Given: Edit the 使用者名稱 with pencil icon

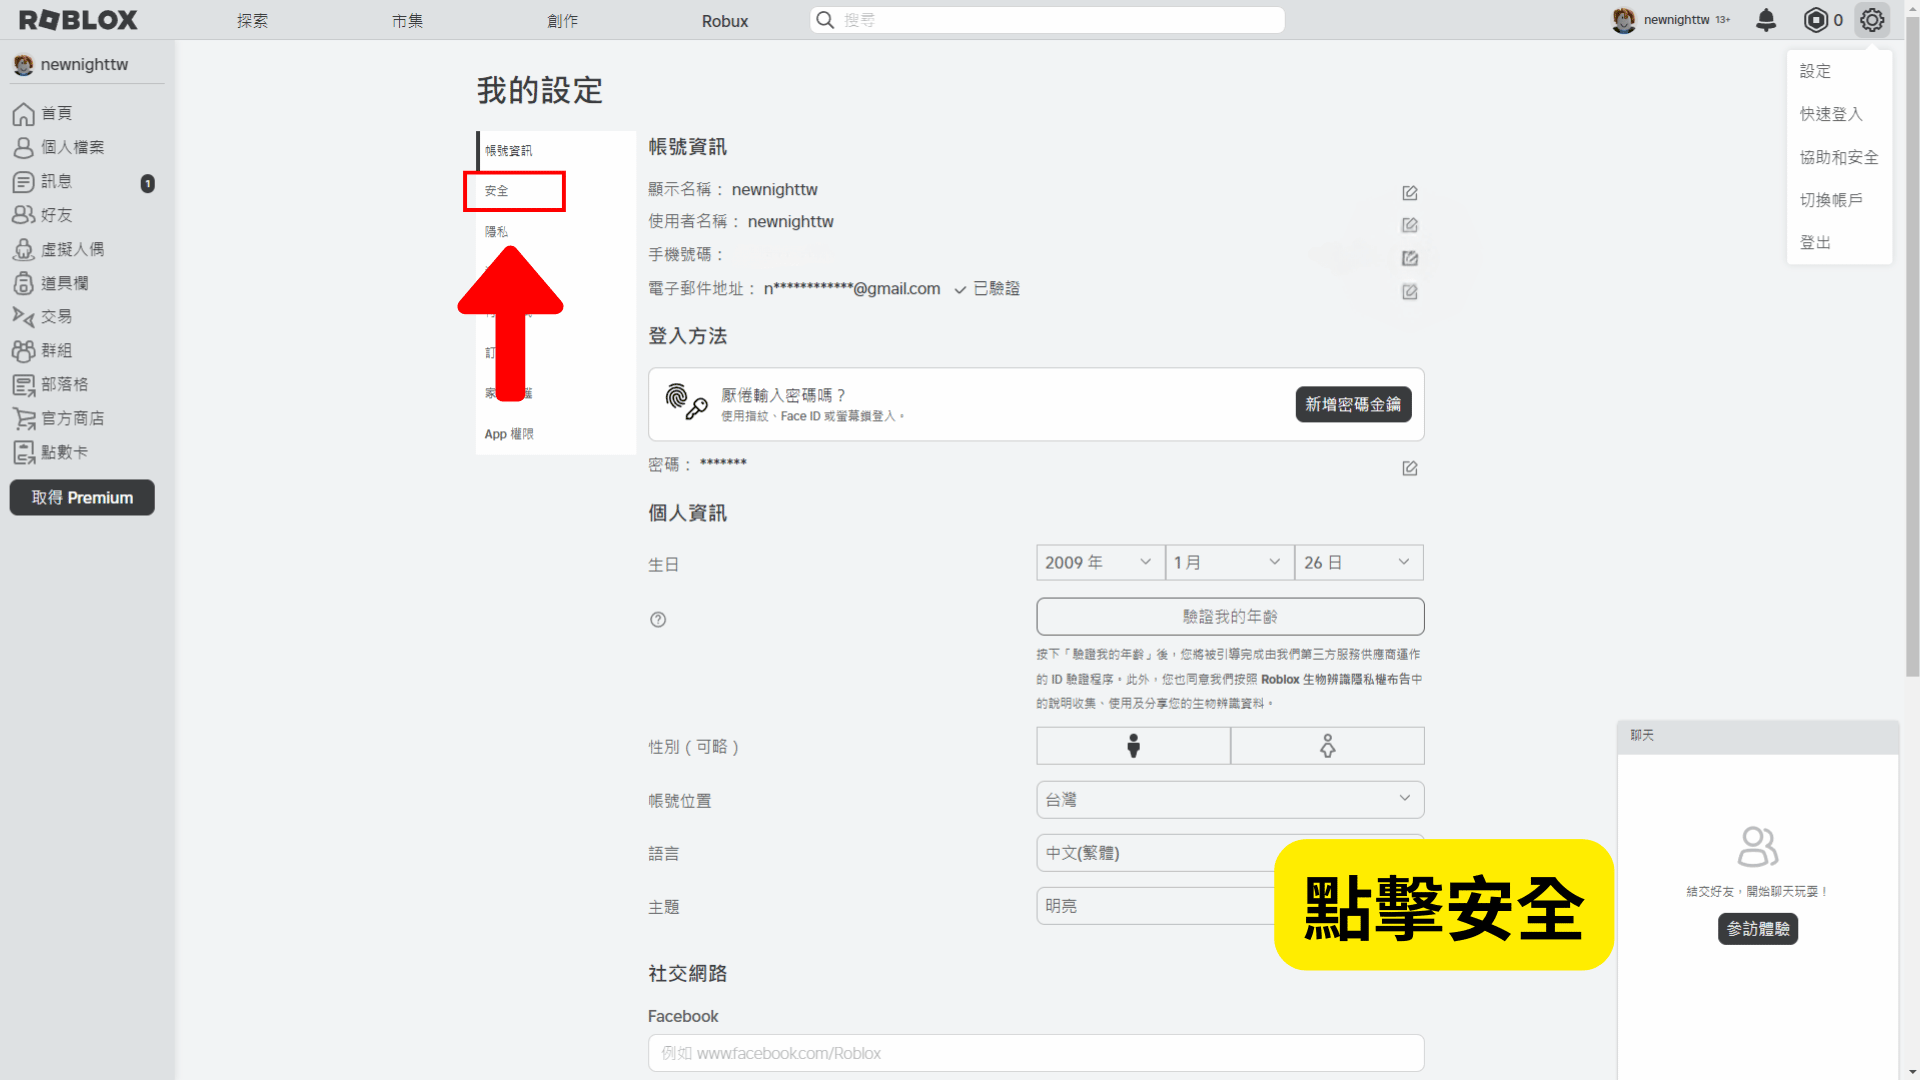Looking at the screenshot, I should [1410, 225].
